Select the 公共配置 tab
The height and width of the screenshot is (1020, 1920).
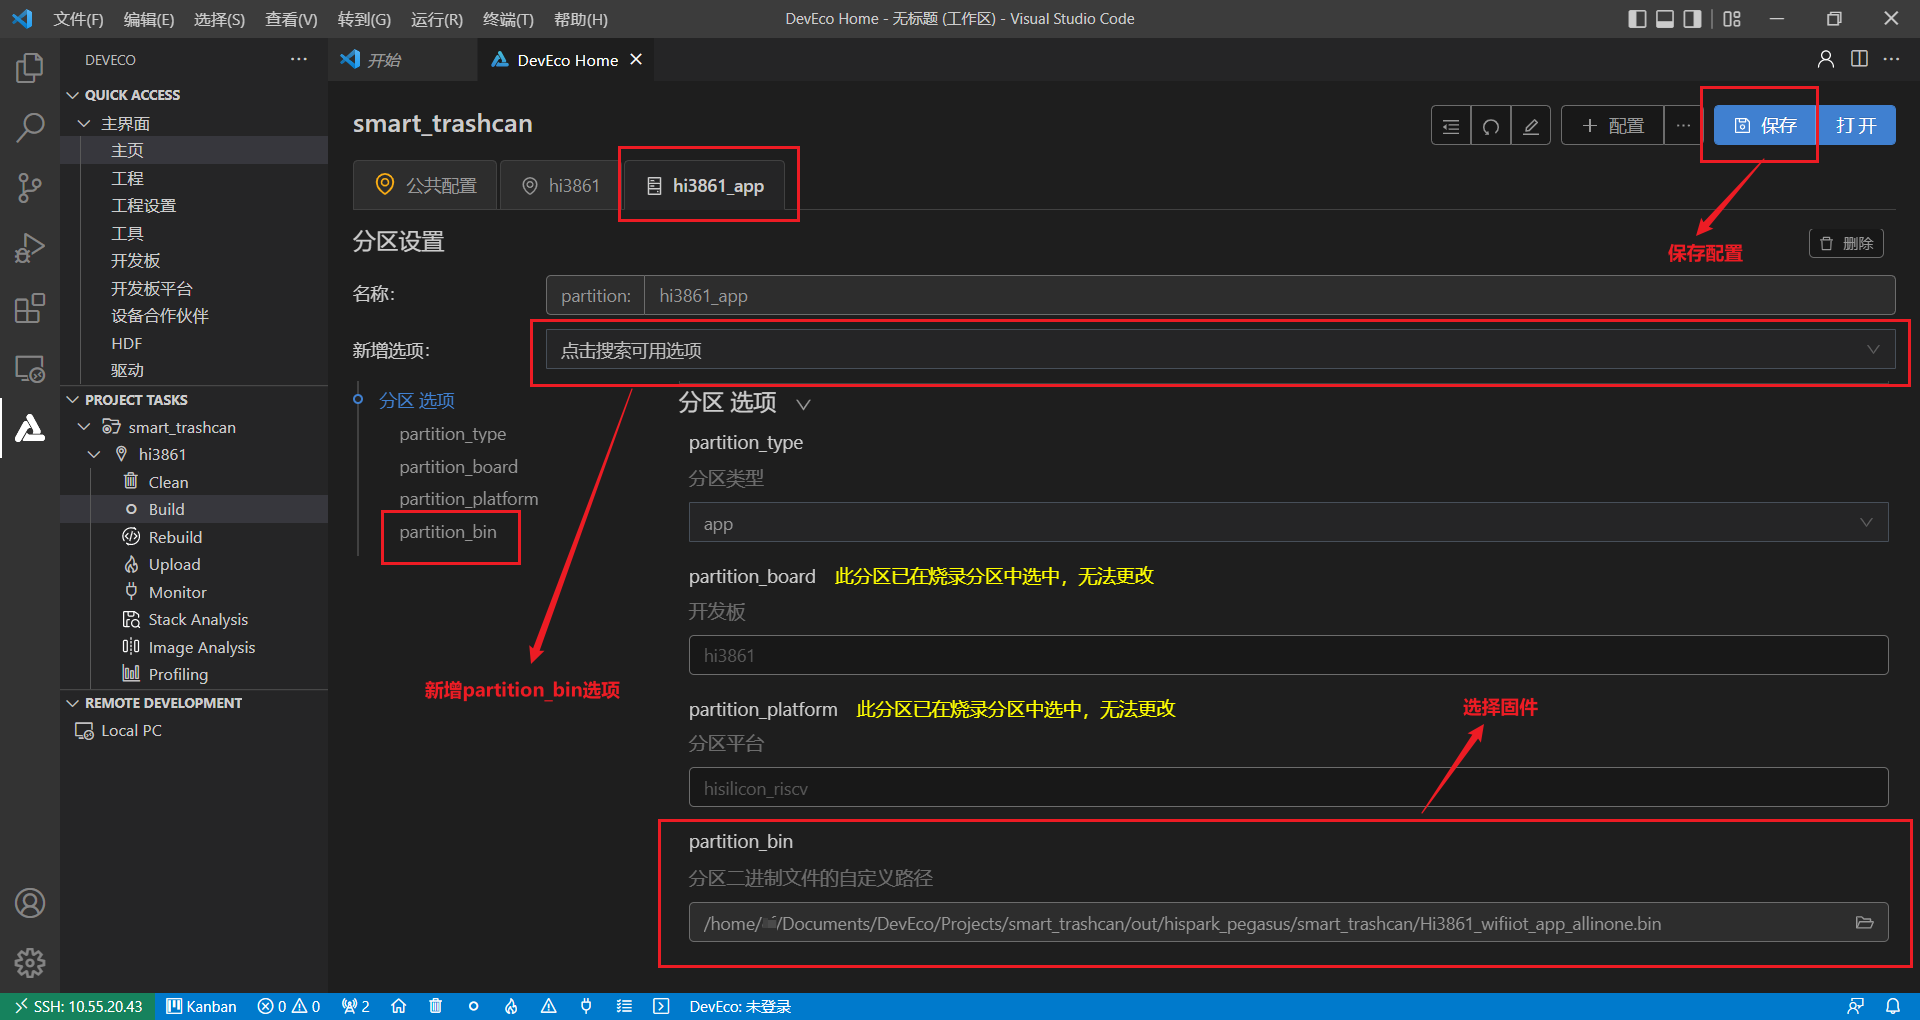click(x=425, y=185)
